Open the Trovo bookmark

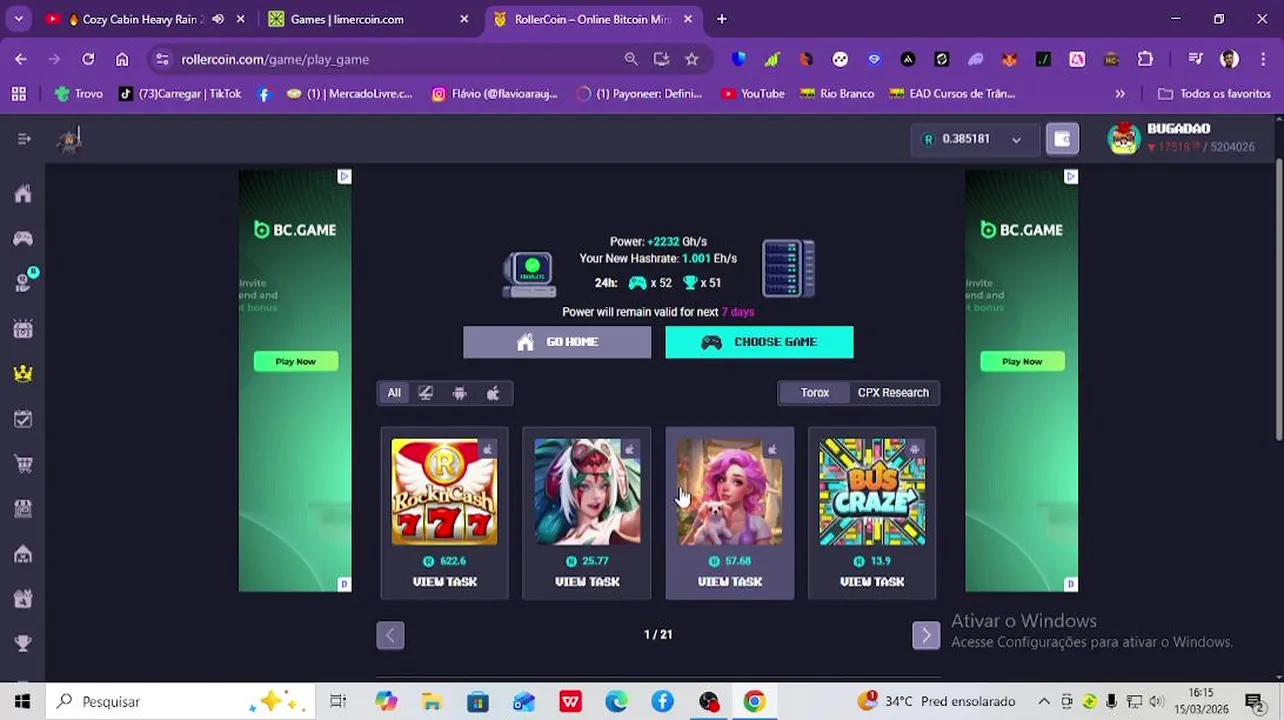78,93
